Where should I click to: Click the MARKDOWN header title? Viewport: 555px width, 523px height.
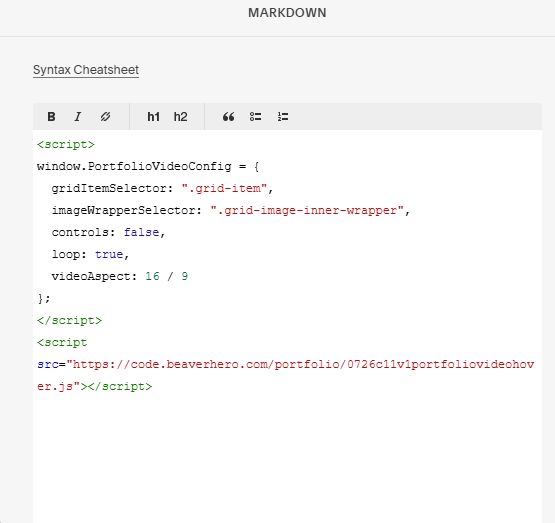coord(287,13)
